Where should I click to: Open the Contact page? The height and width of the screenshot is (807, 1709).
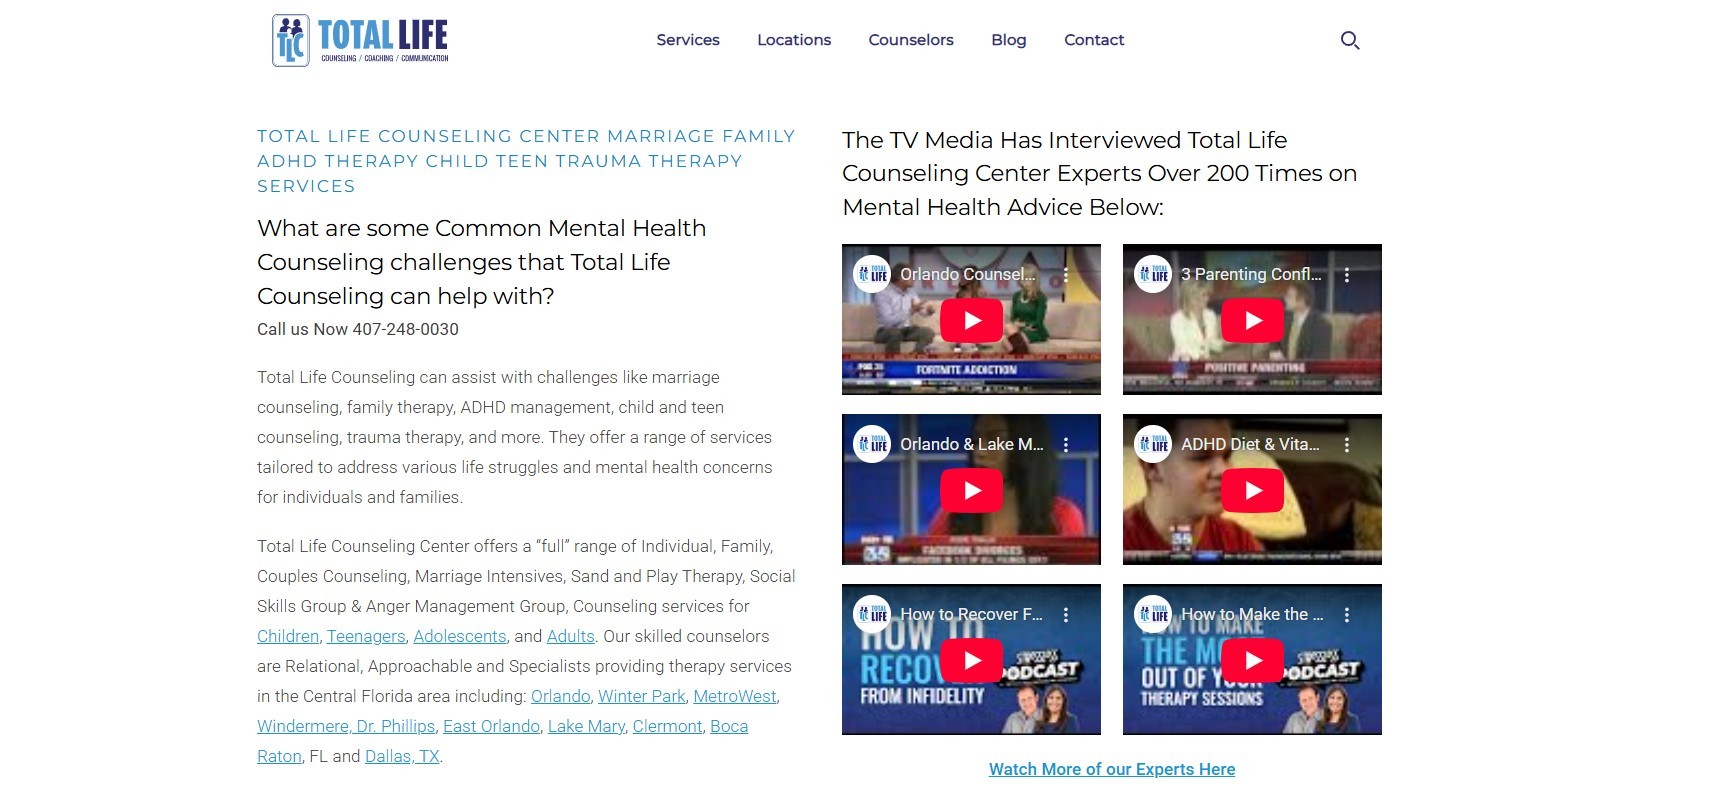[1094, 40]
